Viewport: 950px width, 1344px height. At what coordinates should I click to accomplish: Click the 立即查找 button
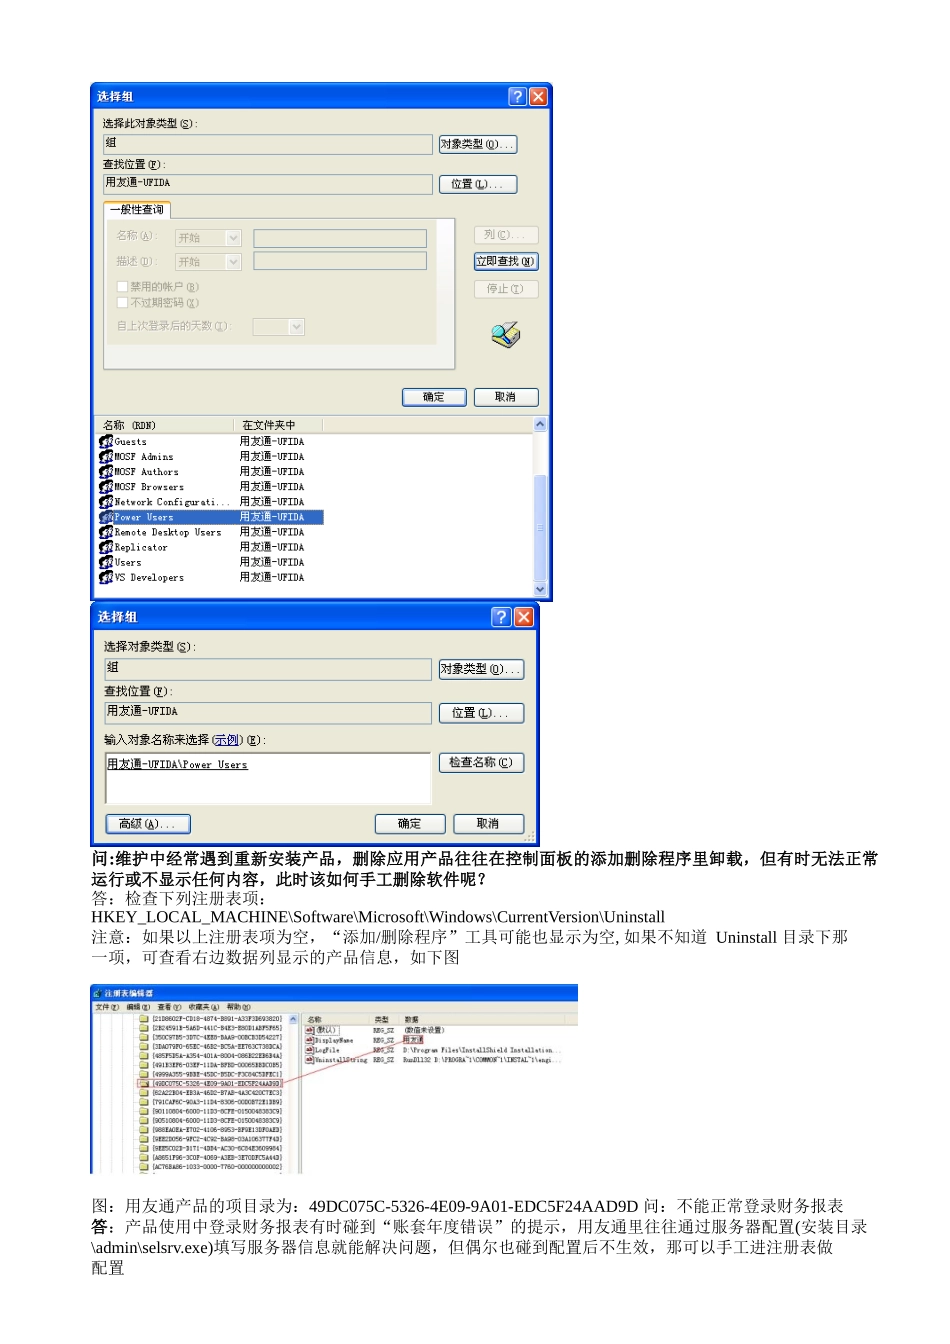tap(505, 261)
